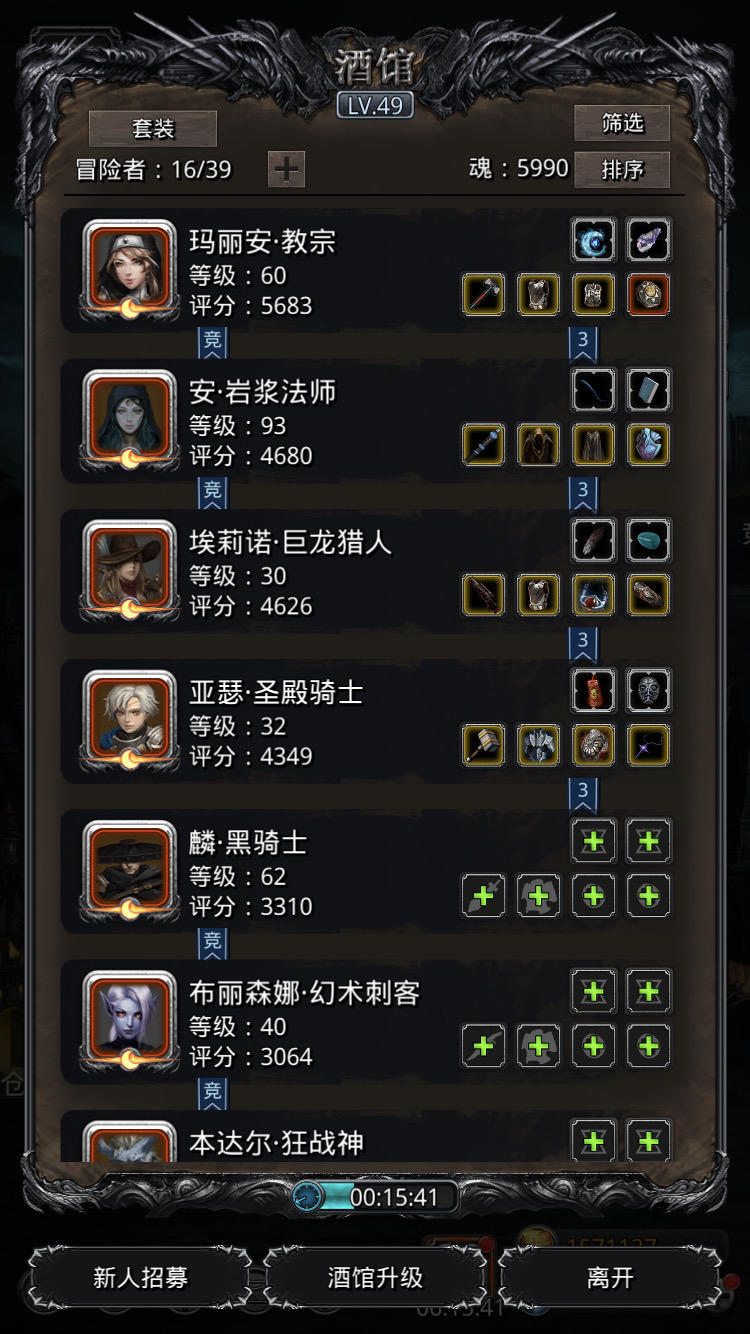
Task: Add equipment to 麟·黑骑士's empty weapon slot
Action: point(484,896)
